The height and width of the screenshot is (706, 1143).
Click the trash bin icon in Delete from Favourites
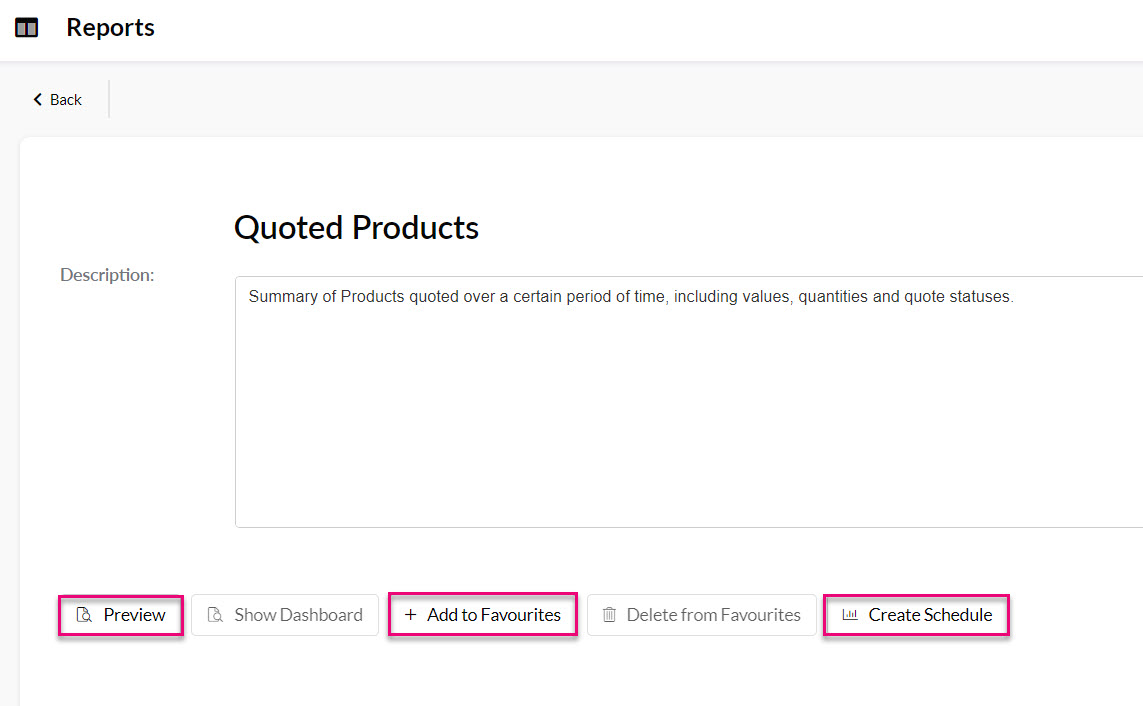pyautogui.click(x=609, y=615)
